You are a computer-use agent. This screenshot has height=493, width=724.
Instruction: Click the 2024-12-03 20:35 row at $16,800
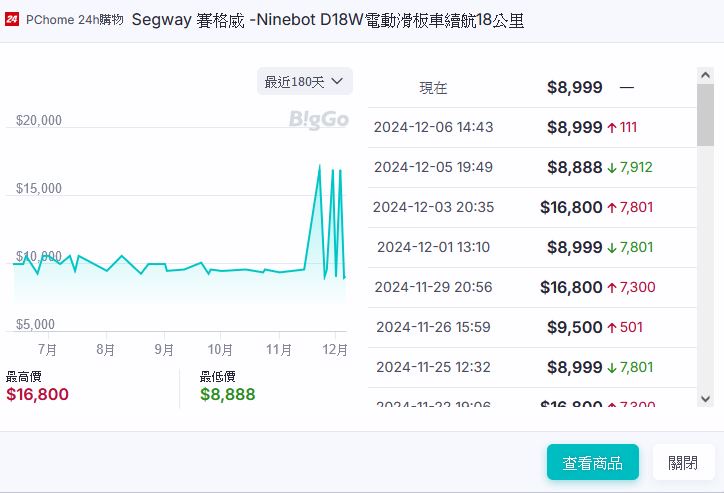click(530, 207)
